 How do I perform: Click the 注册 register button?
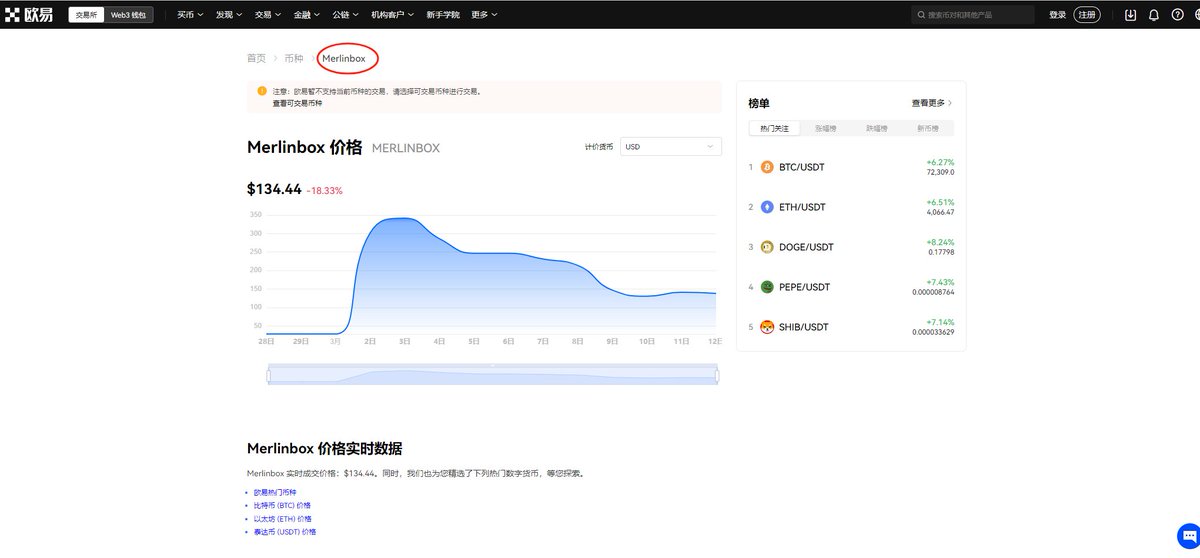(x=1087, y=15)
